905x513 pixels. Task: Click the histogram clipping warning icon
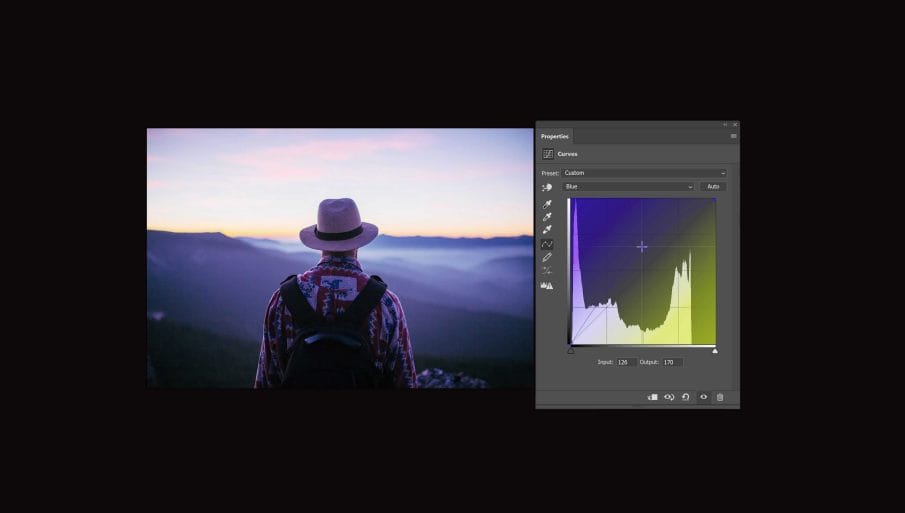pos(547,285)
